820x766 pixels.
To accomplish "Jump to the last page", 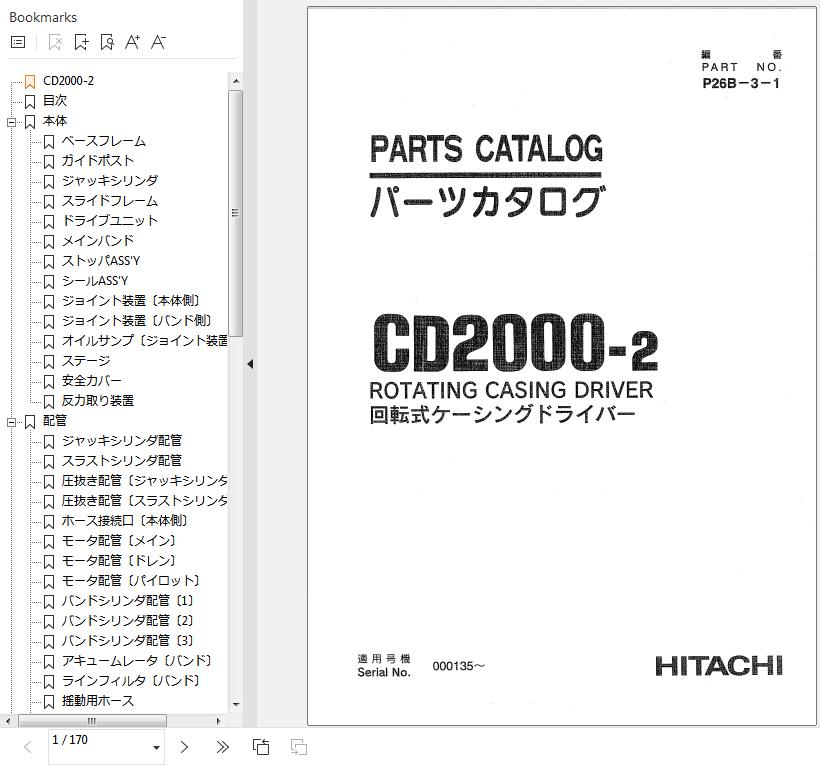I will [222, 747].
